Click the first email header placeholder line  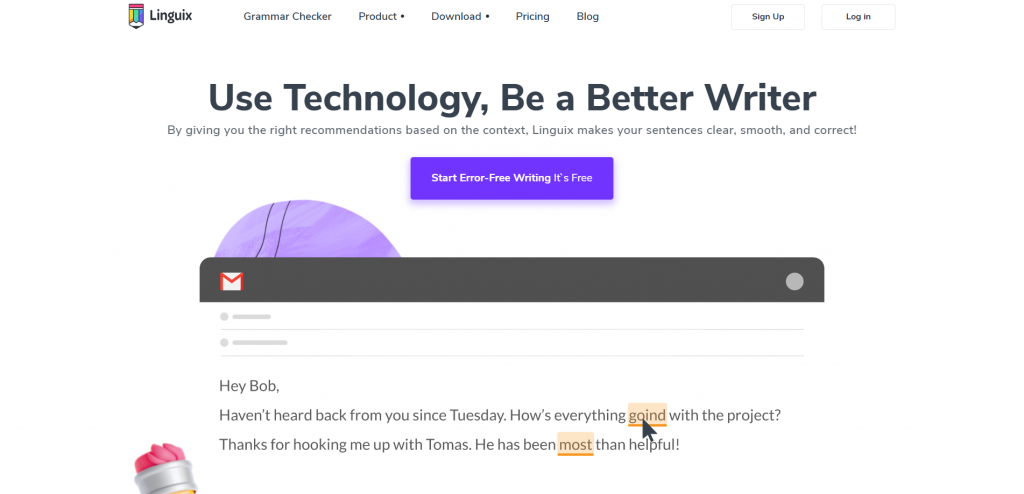coord(251,317)
